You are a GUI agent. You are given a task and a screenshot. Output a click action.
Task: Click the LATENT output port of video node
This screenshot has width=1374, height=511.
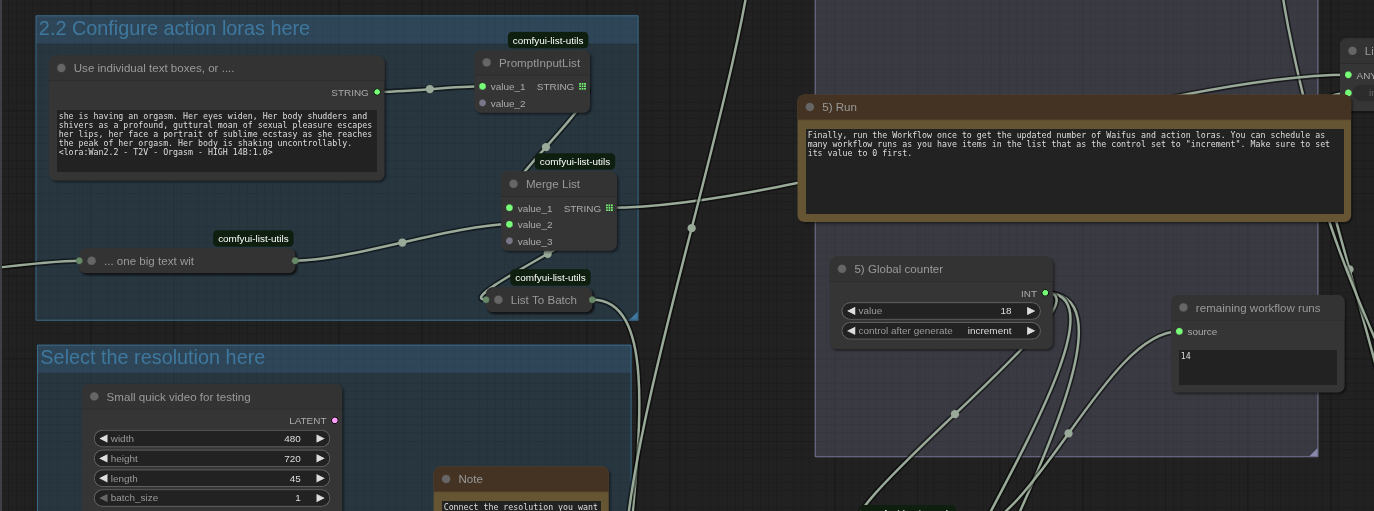[334, 421]
